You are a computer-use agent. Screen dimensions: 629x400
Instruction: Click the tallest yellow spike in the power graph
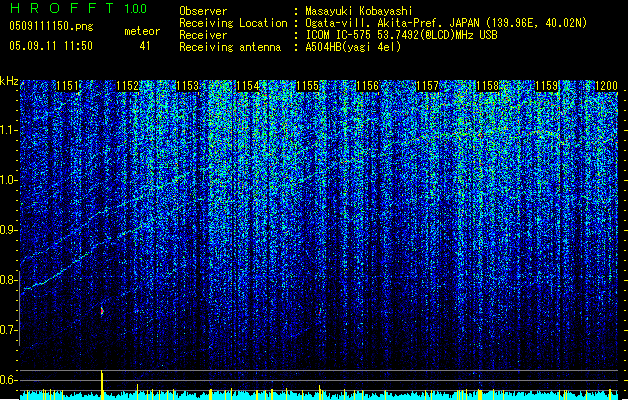click(x=102, y=385)
